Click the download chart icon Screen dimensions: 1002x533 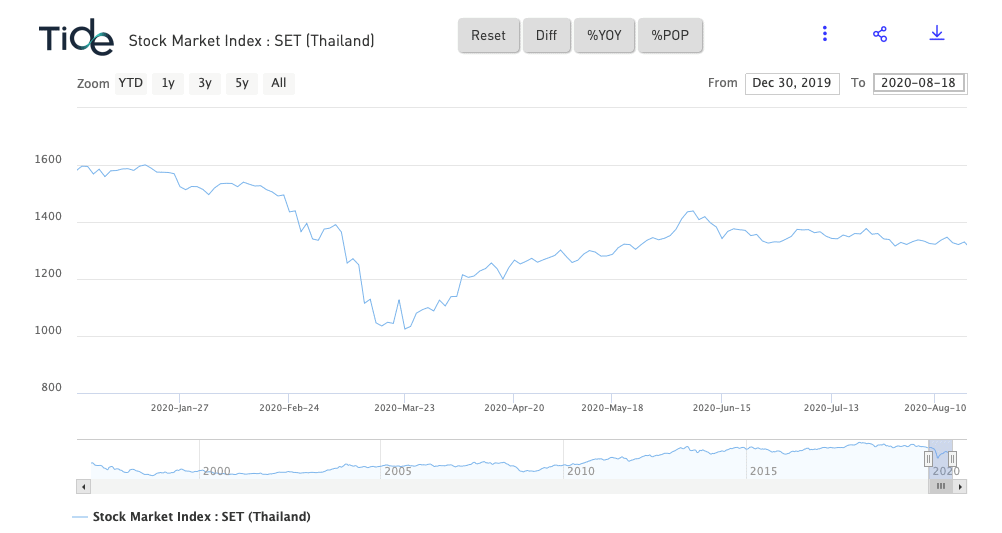pyautogui.click(x=937, y=33)
